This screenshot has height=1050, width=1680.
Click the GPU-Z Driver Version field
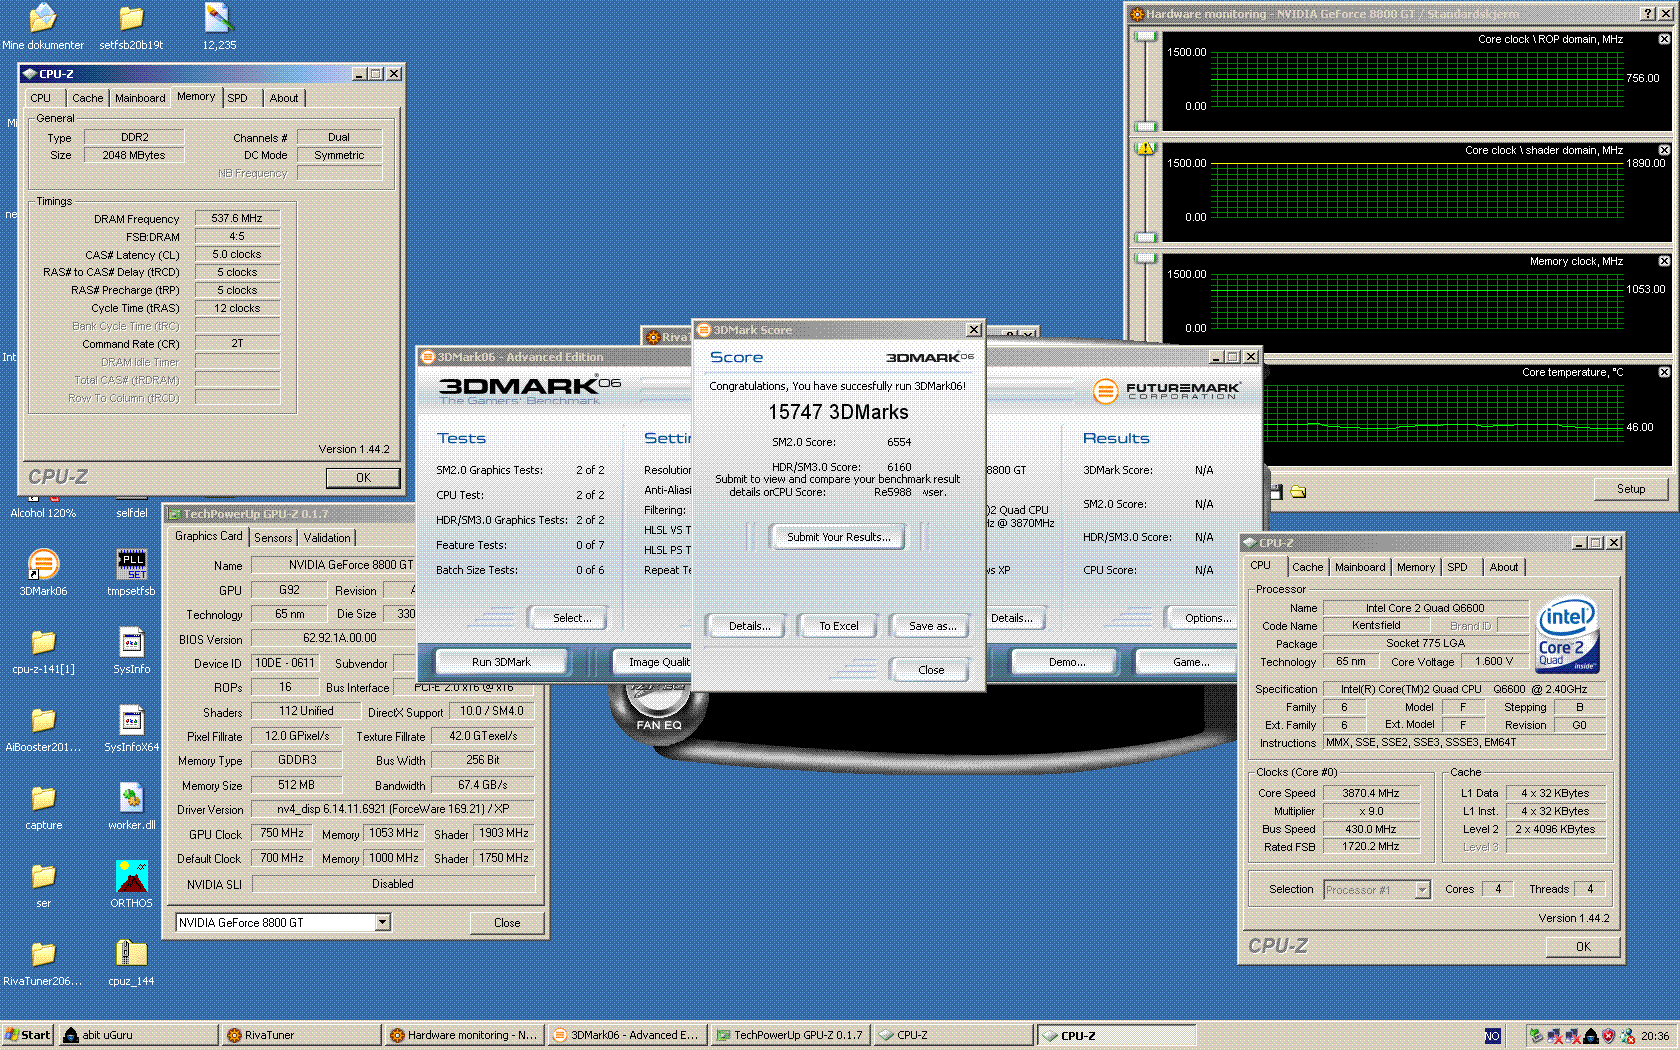click(393, 809)
